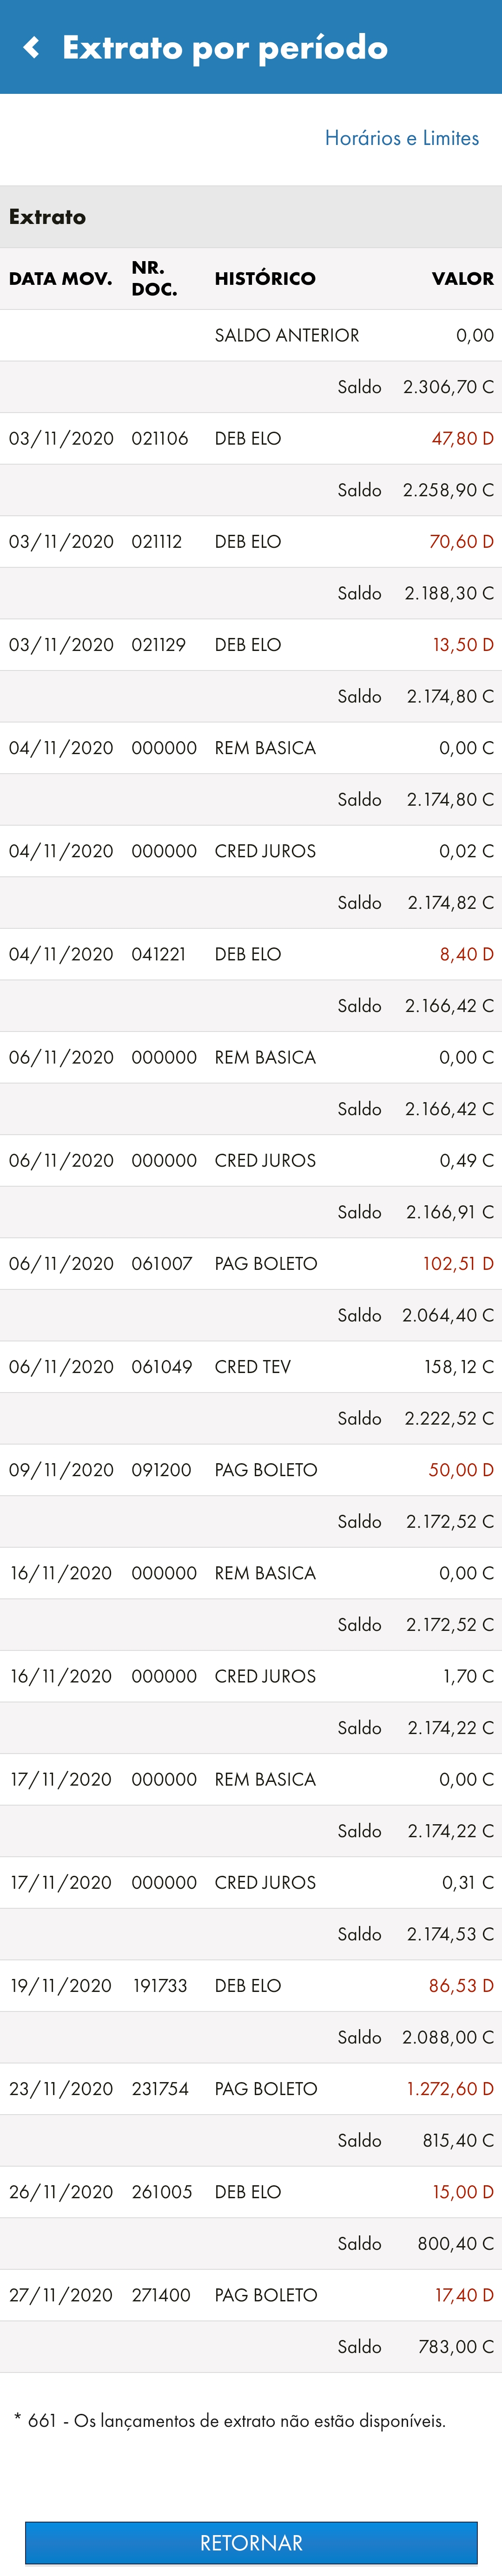Select the CRED TEV entry of 158,12 C
This screenshot has height=2576, width=502.
pos(251,1366)
